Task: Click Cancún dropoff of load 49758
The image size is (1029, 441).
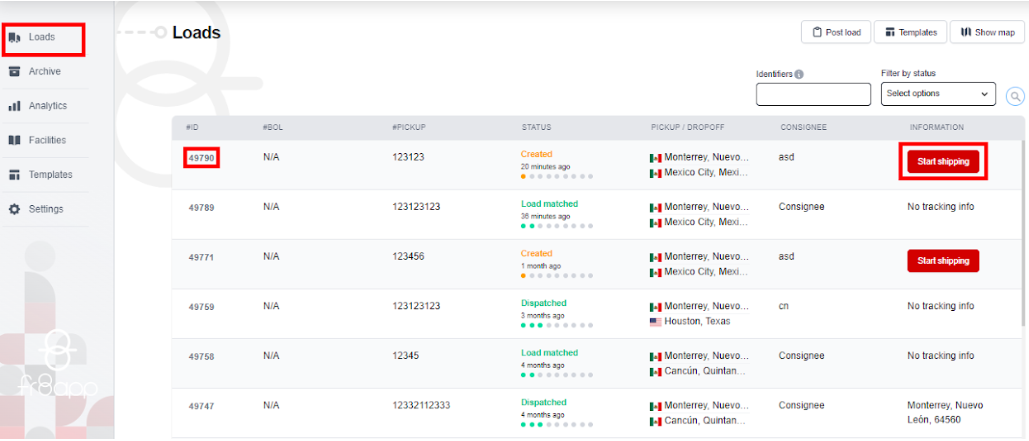Action: coord(707,371)
